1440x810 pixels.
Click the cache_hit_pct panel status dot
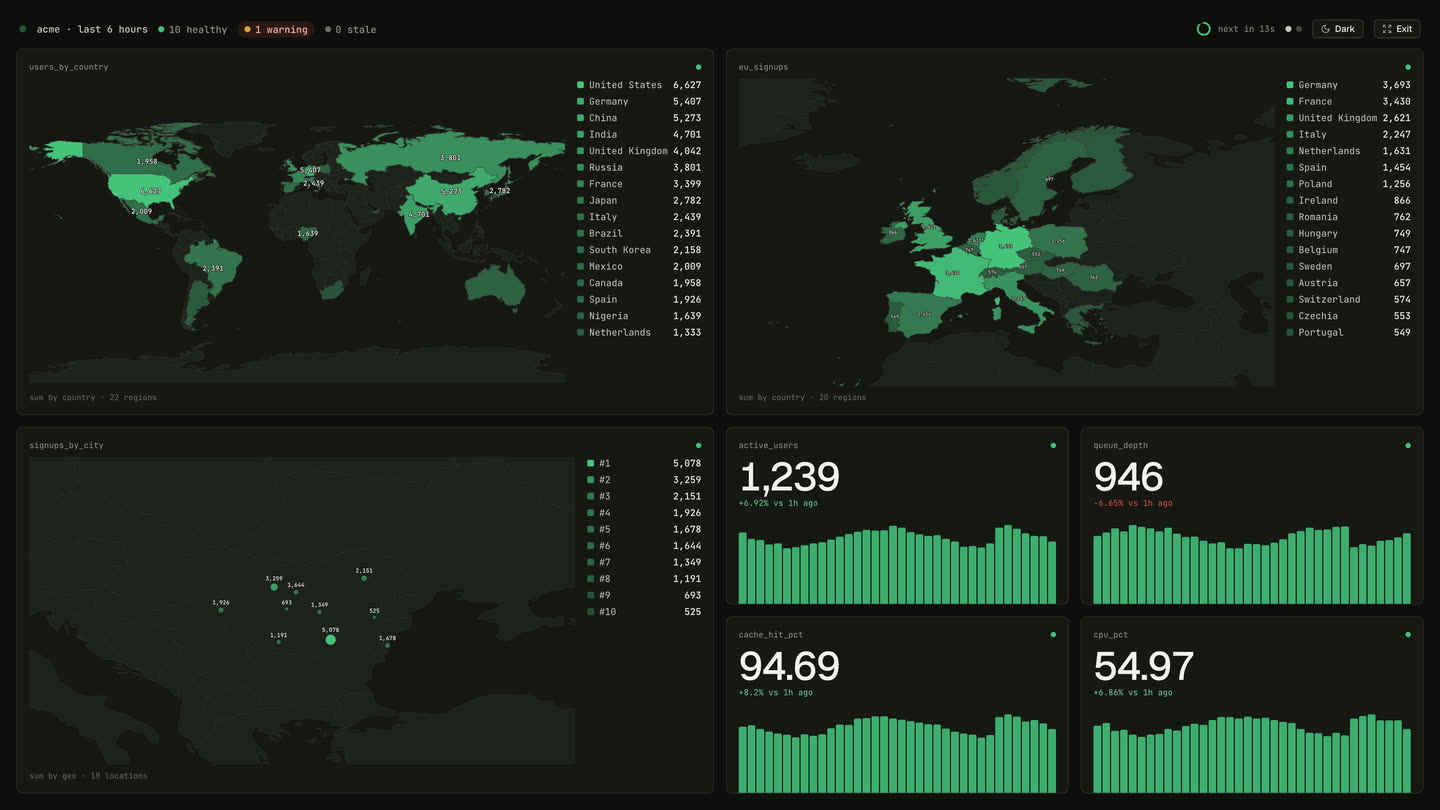point(1053,634)
